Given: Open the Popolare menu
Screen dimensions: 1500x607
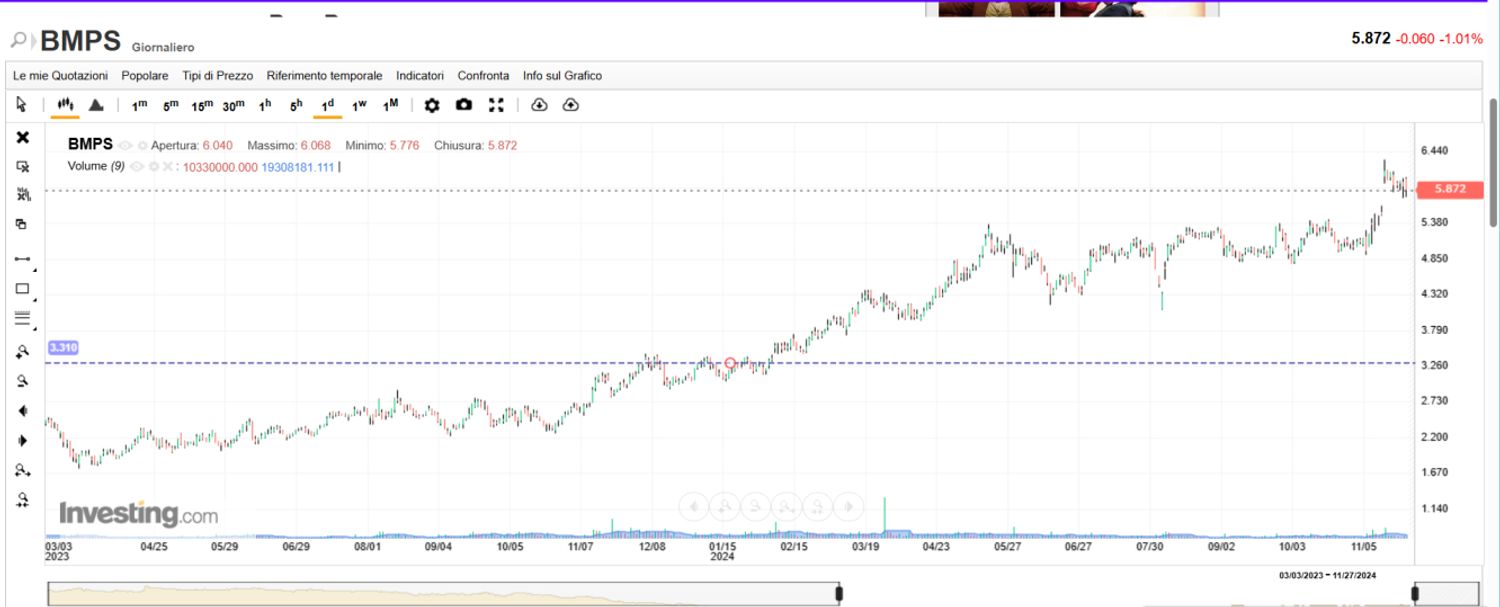Looking at the screenshot, I should pos(145,75).
